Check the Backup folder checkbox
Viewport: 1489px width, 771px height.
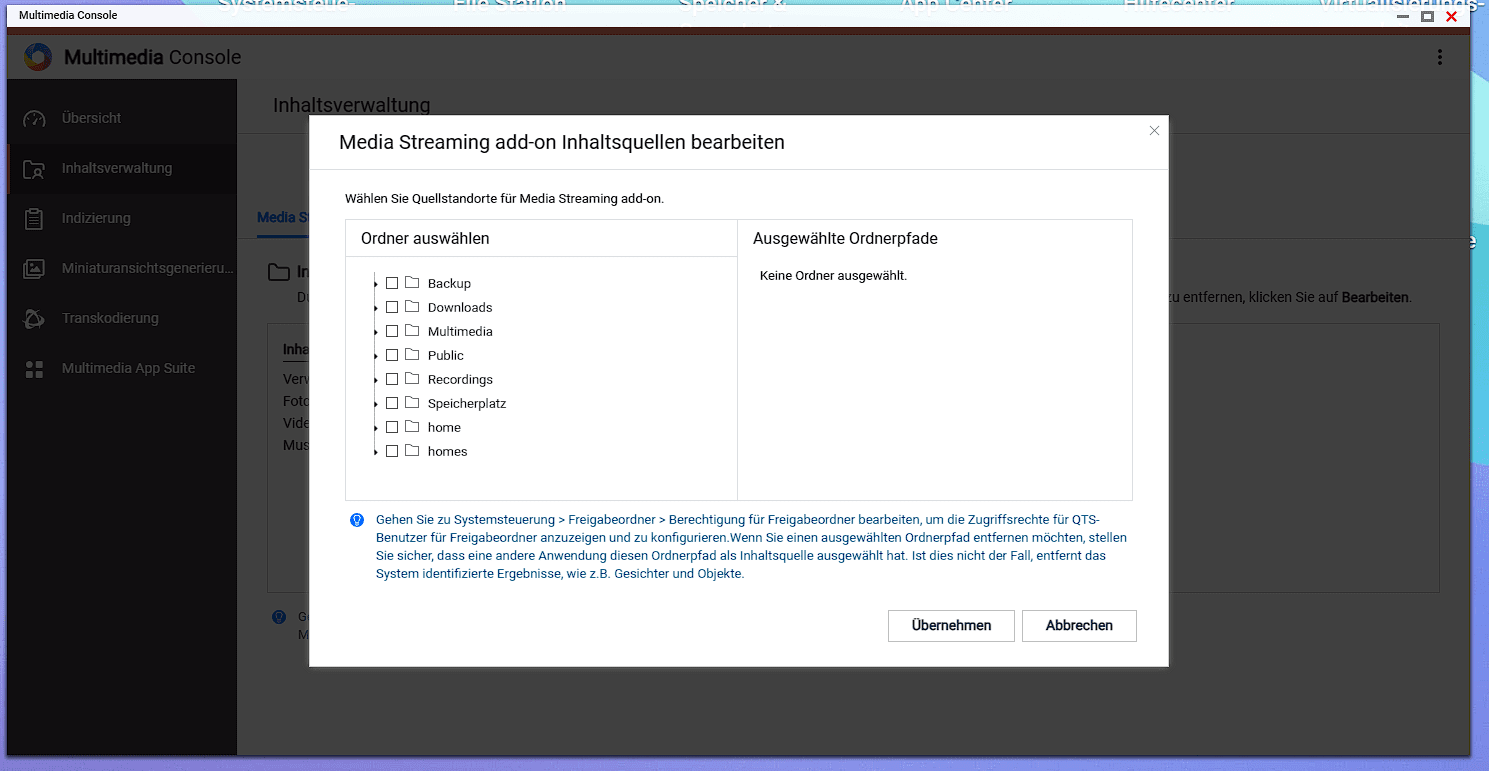tap(392, 283)
